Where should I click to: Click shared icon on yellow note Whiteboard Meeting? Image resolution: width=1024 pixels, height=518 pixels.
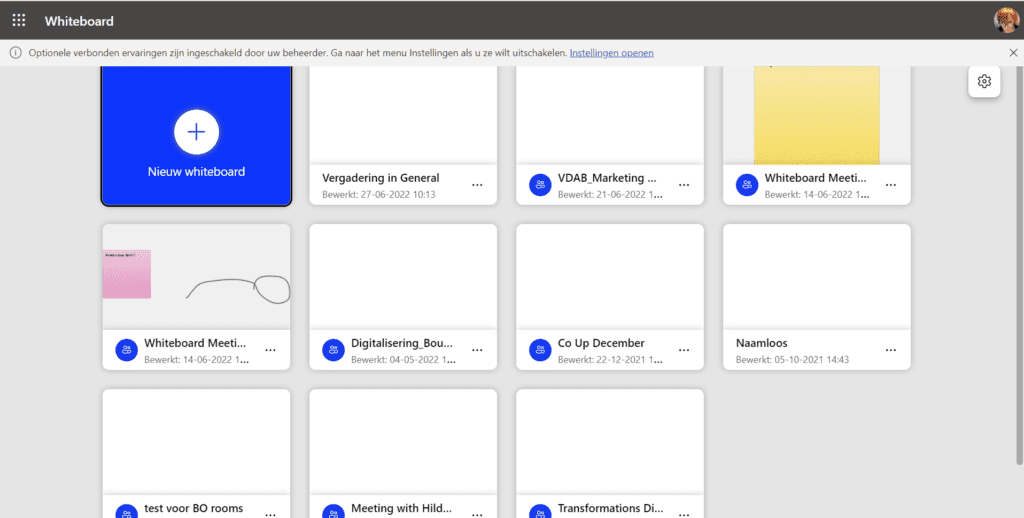coord(747,185)
